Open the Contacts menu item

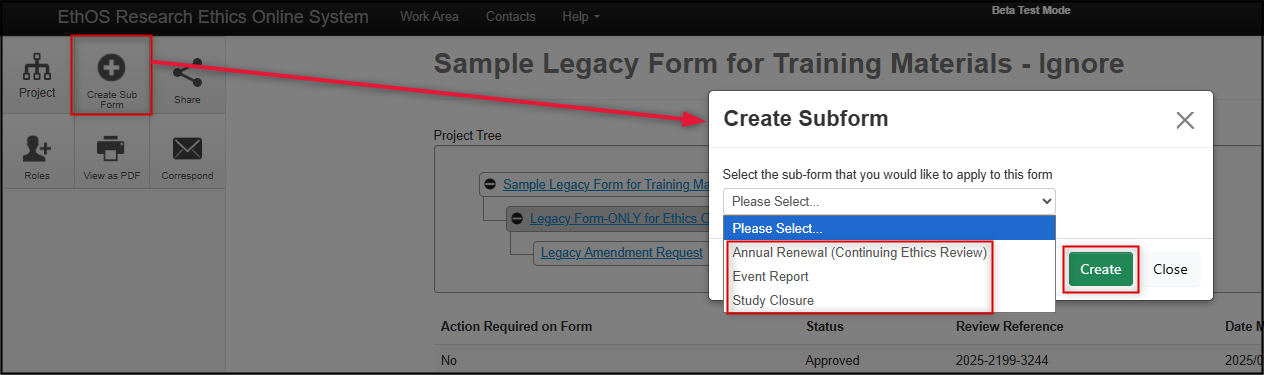(x=510, y=17)
